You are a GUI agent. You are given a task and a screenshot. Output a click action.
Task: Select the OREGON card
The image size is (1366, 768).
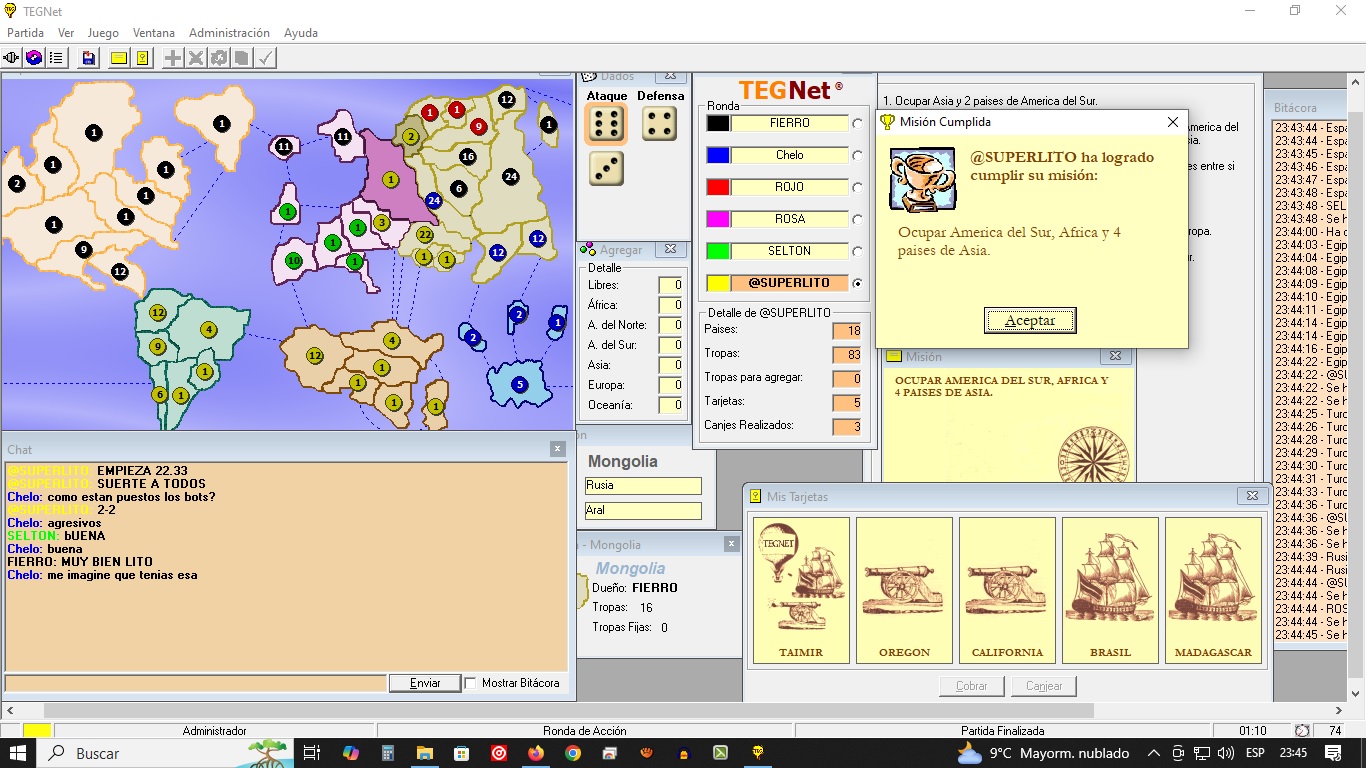(904, 590)
